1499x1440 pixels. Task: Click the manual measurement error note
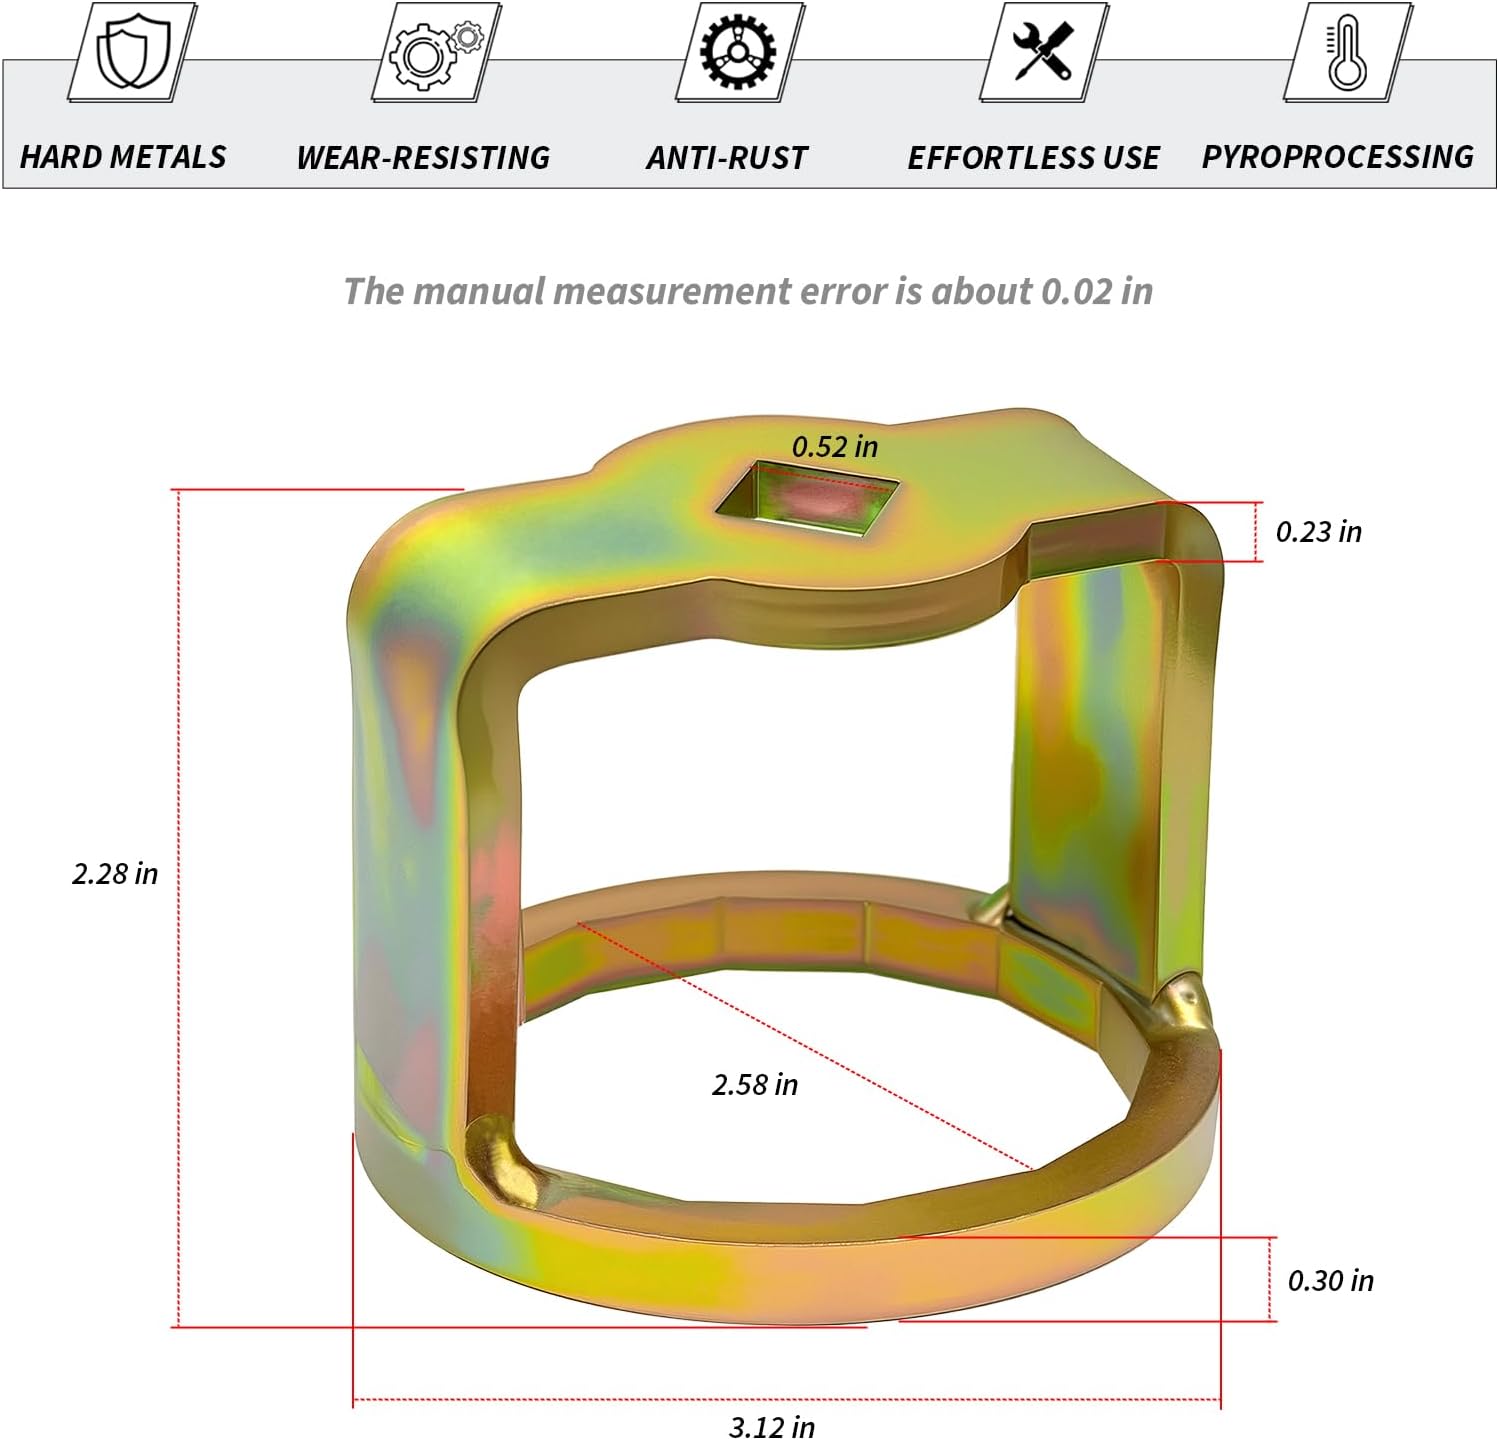(748, 291)
